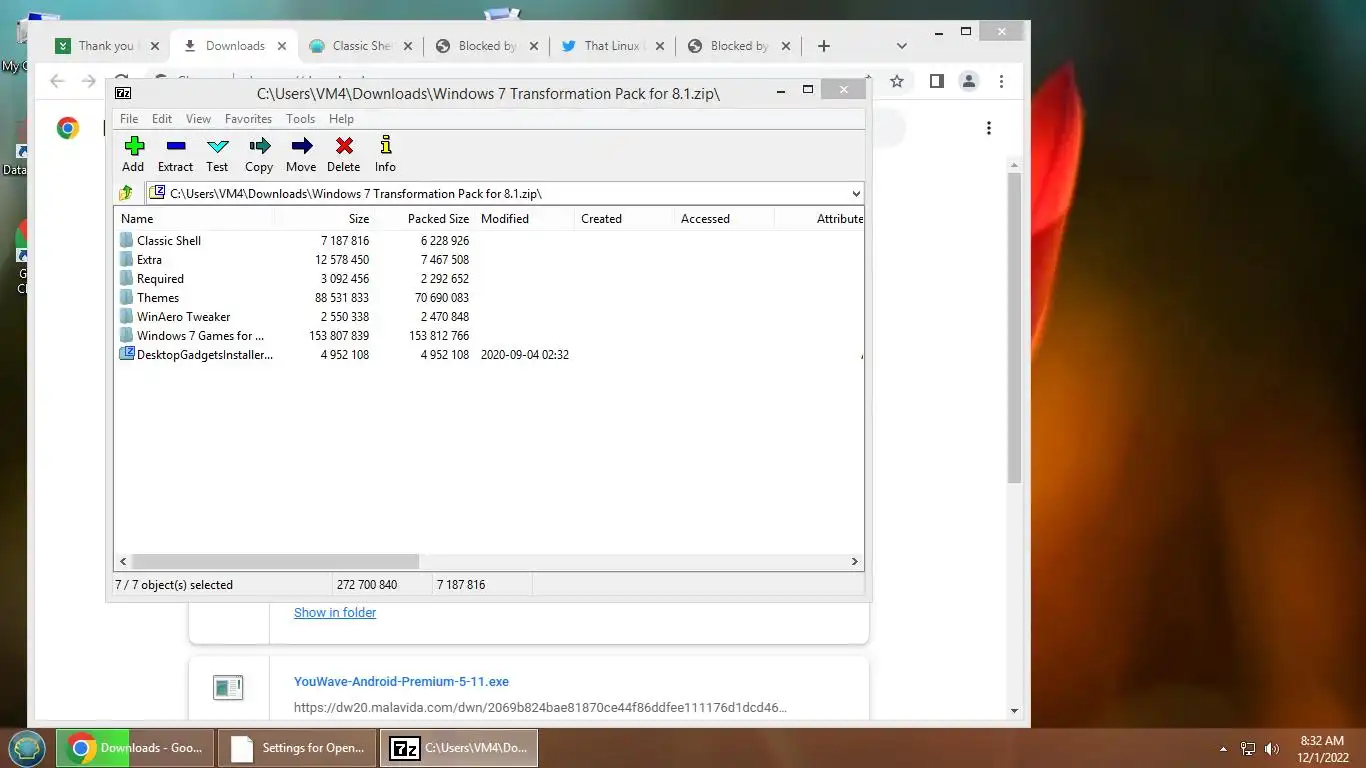Run the Test archive tool
This screenshot has height=768, width=1366.
pyautogui.click(x=217, y=146)
